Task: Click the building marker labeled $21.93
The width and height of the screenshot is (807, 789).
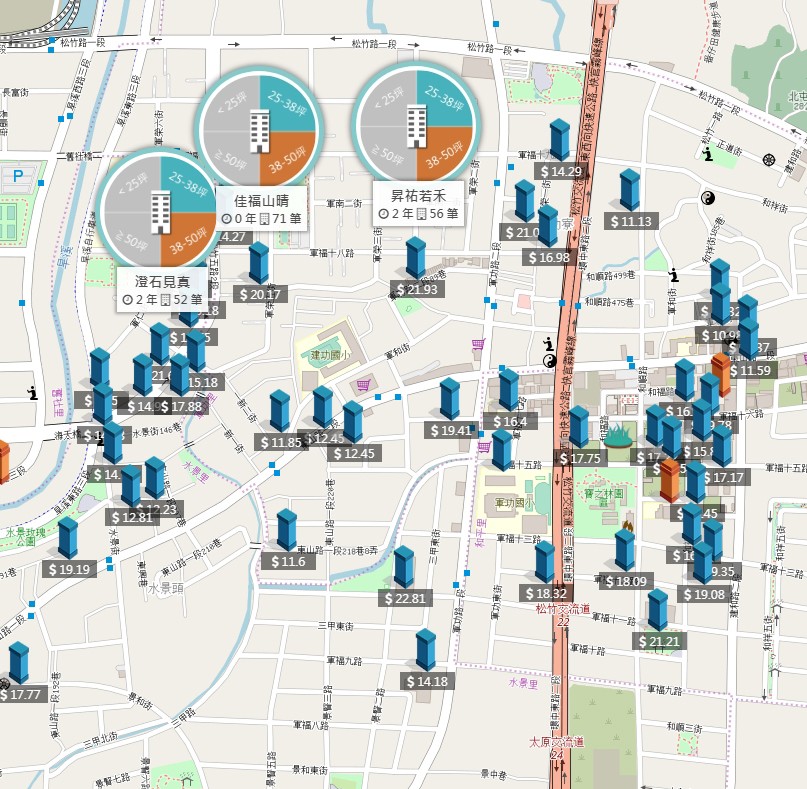Action: 416,258
